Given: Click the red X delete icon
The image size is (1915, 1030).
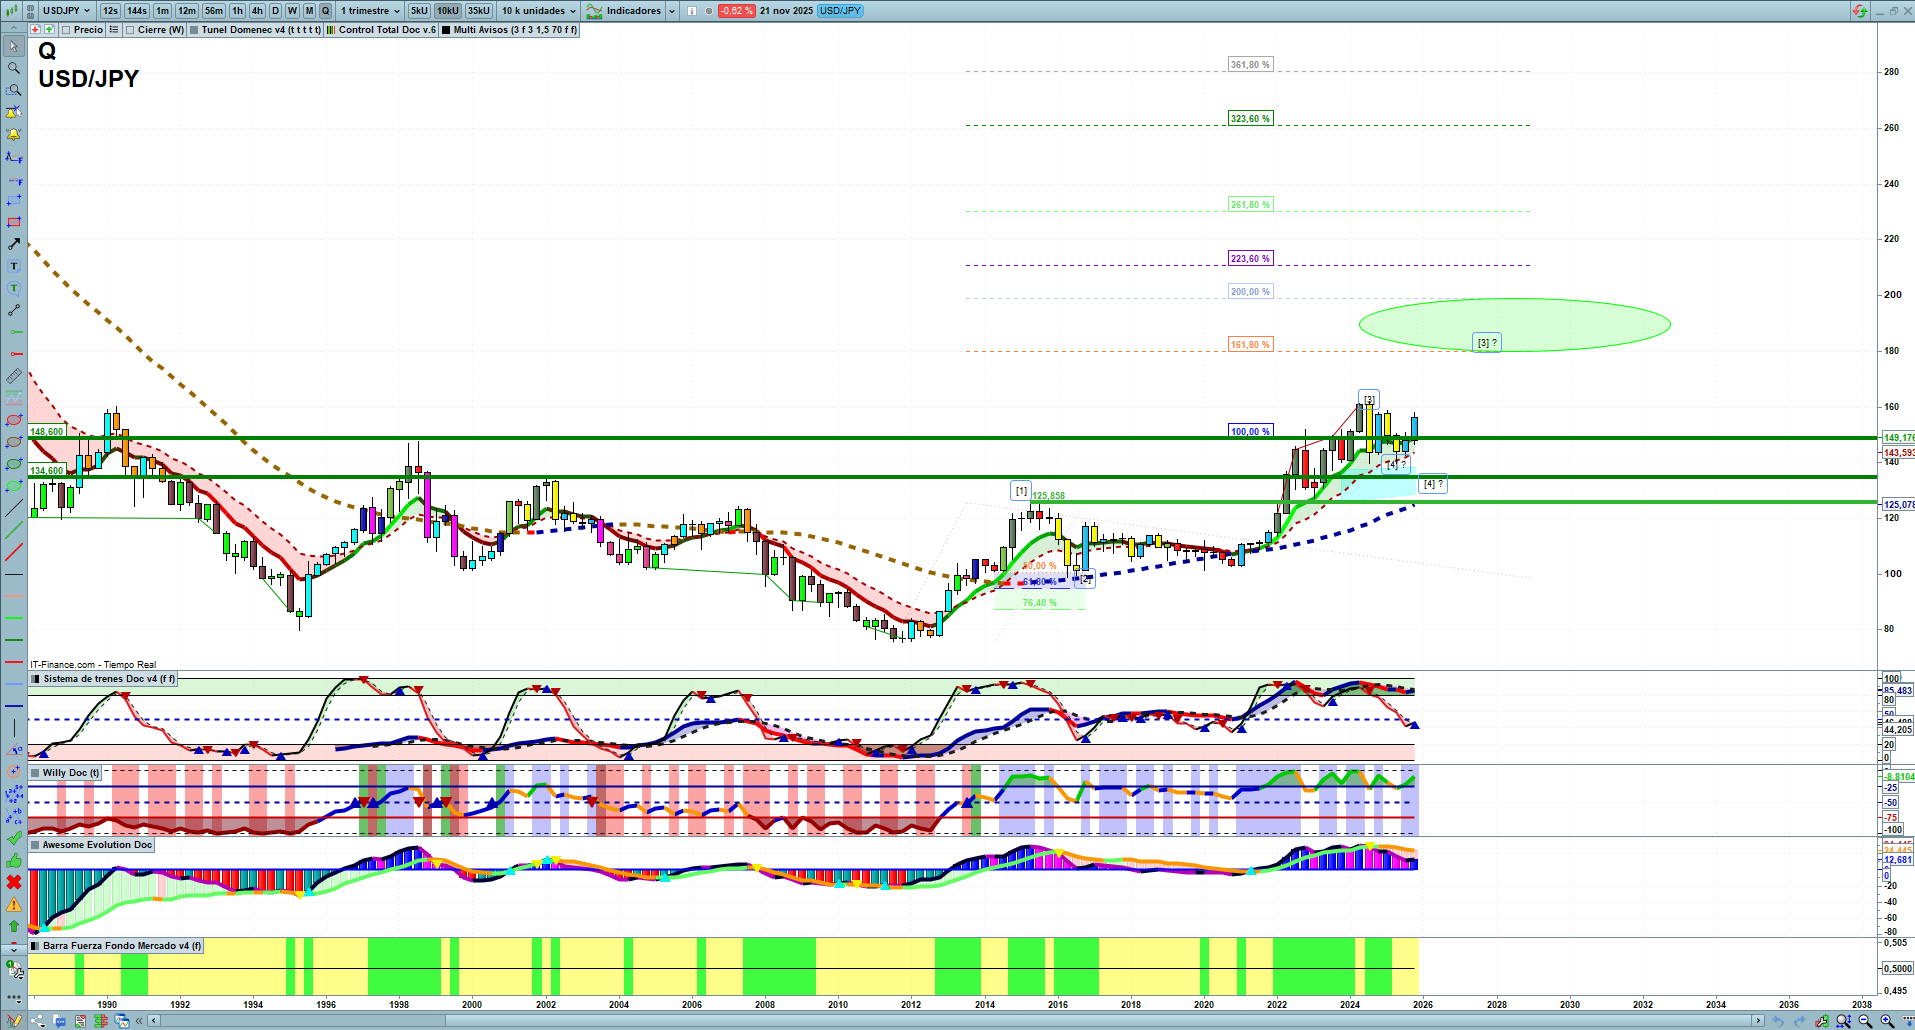Looking at the screenshot, I should click(14, 882).
